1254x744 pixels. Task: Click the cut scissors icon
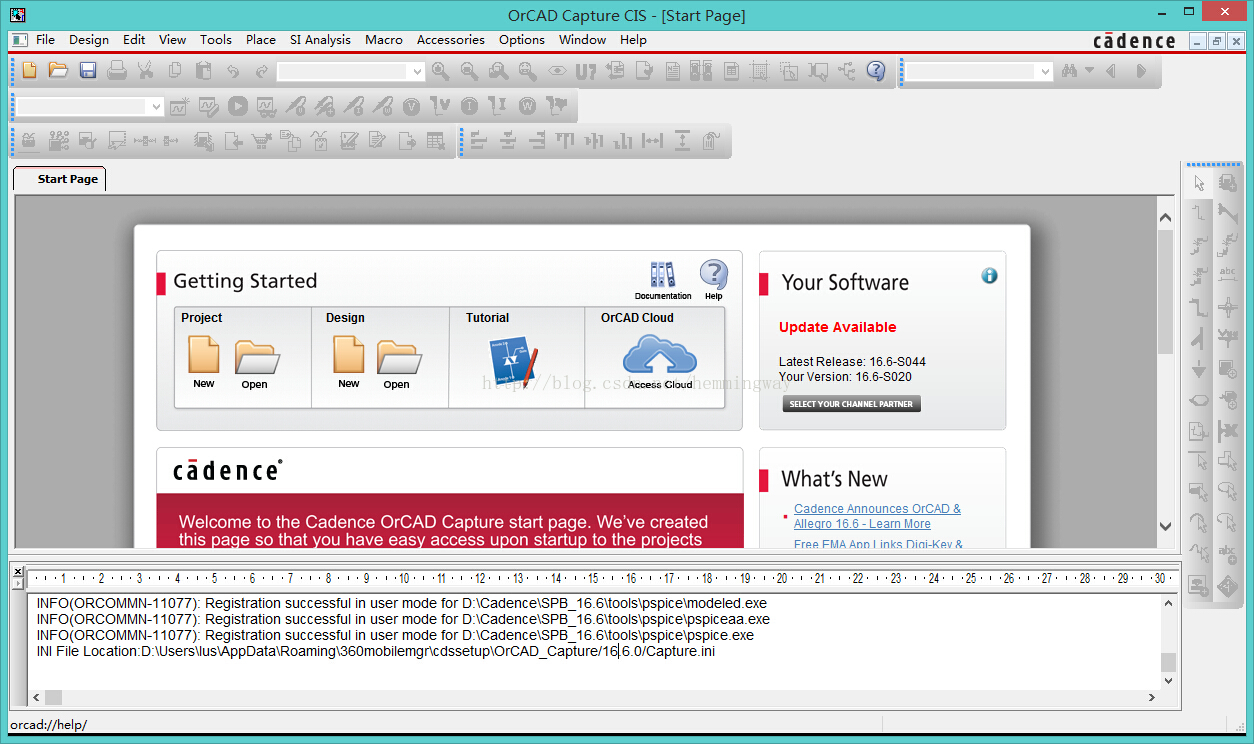146,71
